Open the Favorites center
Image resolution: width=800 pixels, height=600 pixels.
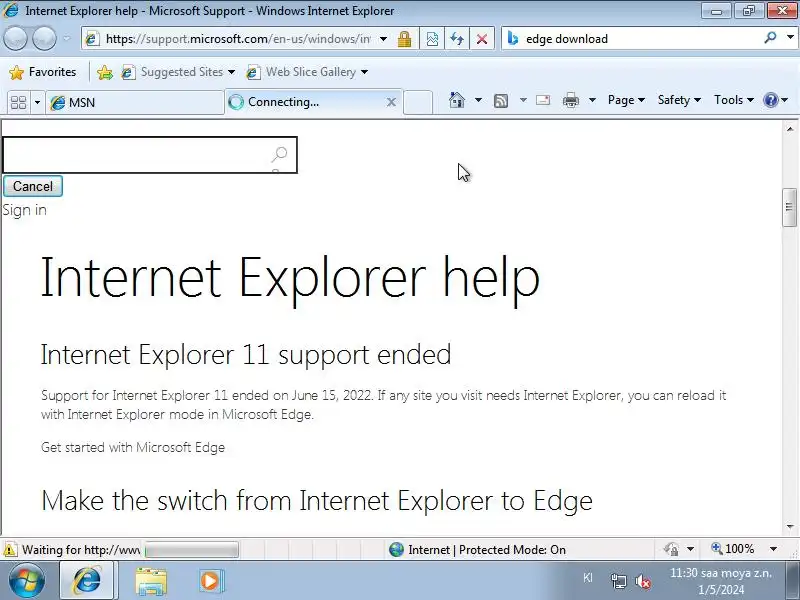43,72
